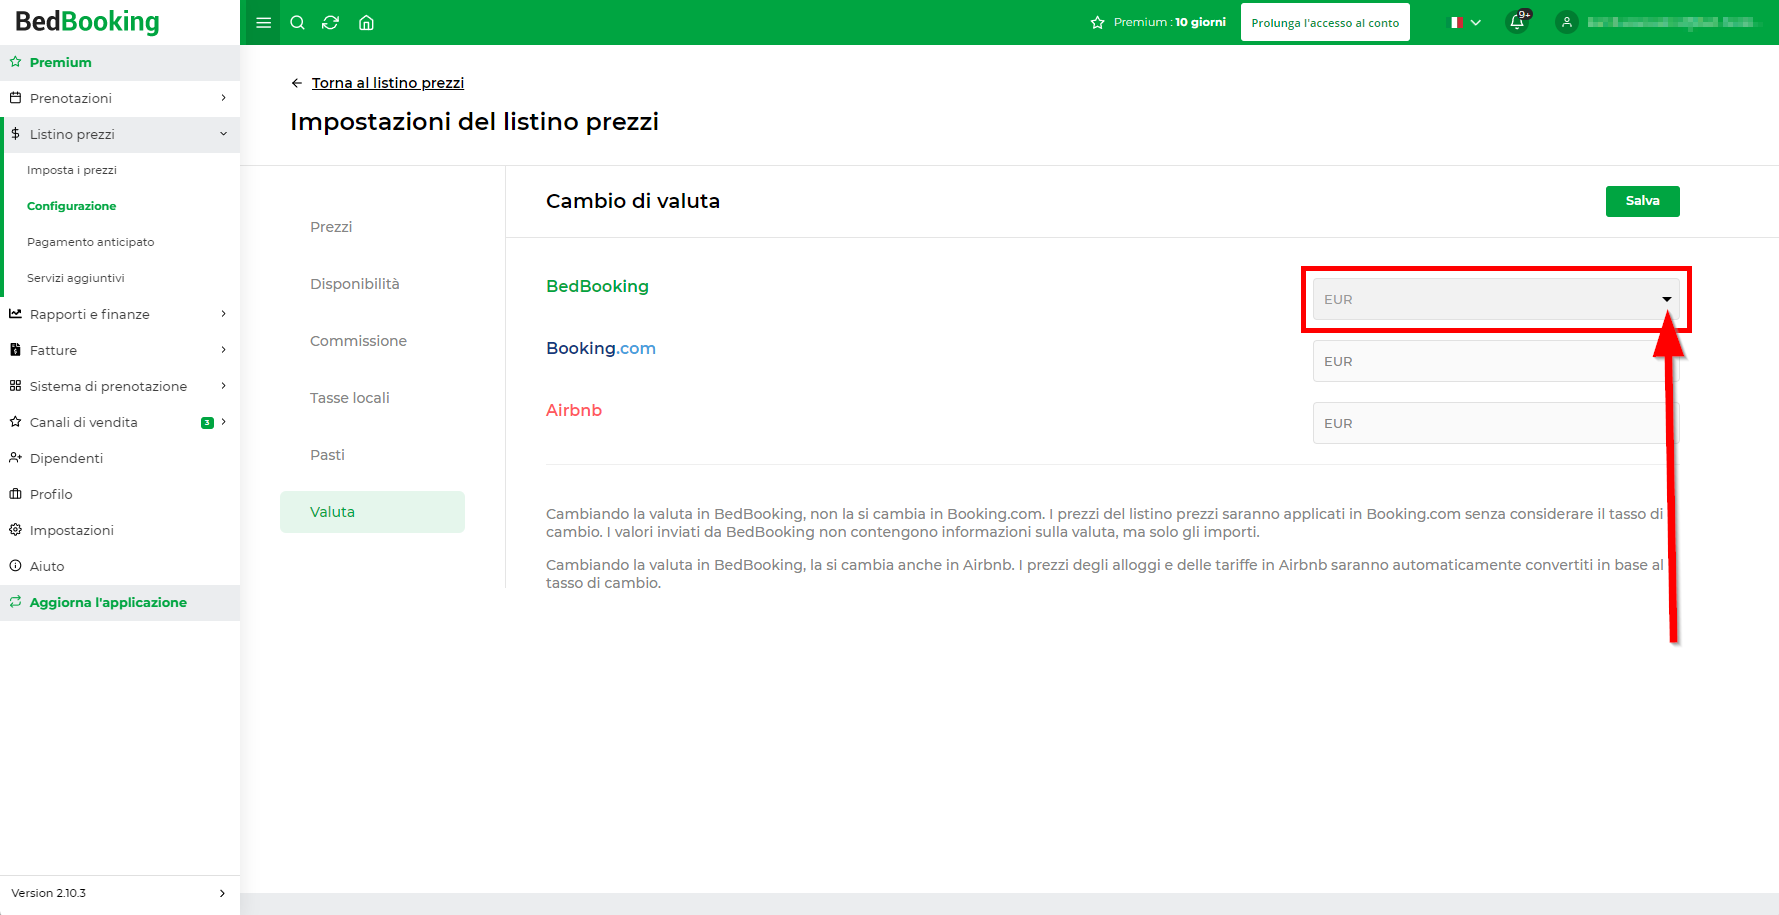Screen dimensions: 1779x915
Task: Expand the Fatture sidebar chevron
Action: click(x=223, y=350)
